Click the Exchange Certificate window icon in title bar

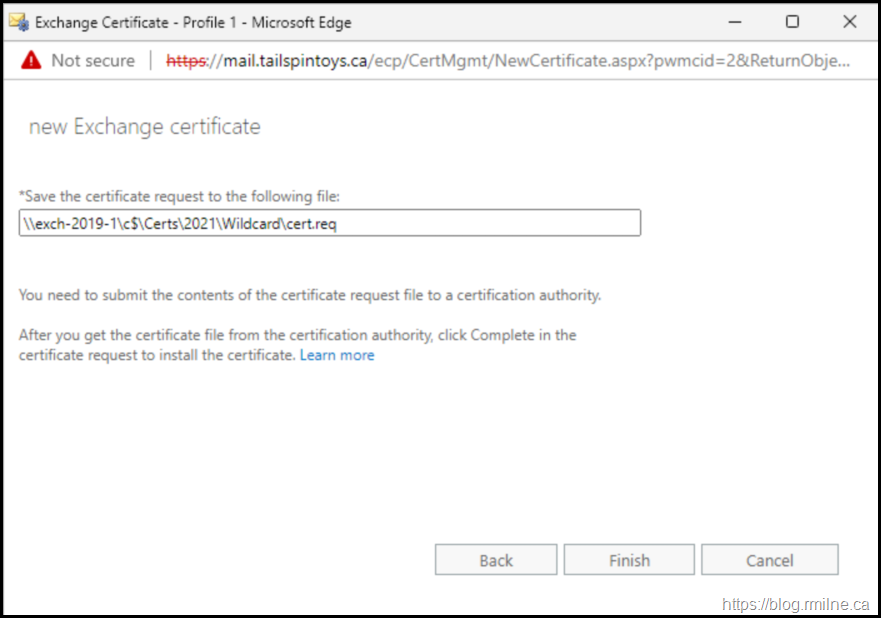(19, 22)
